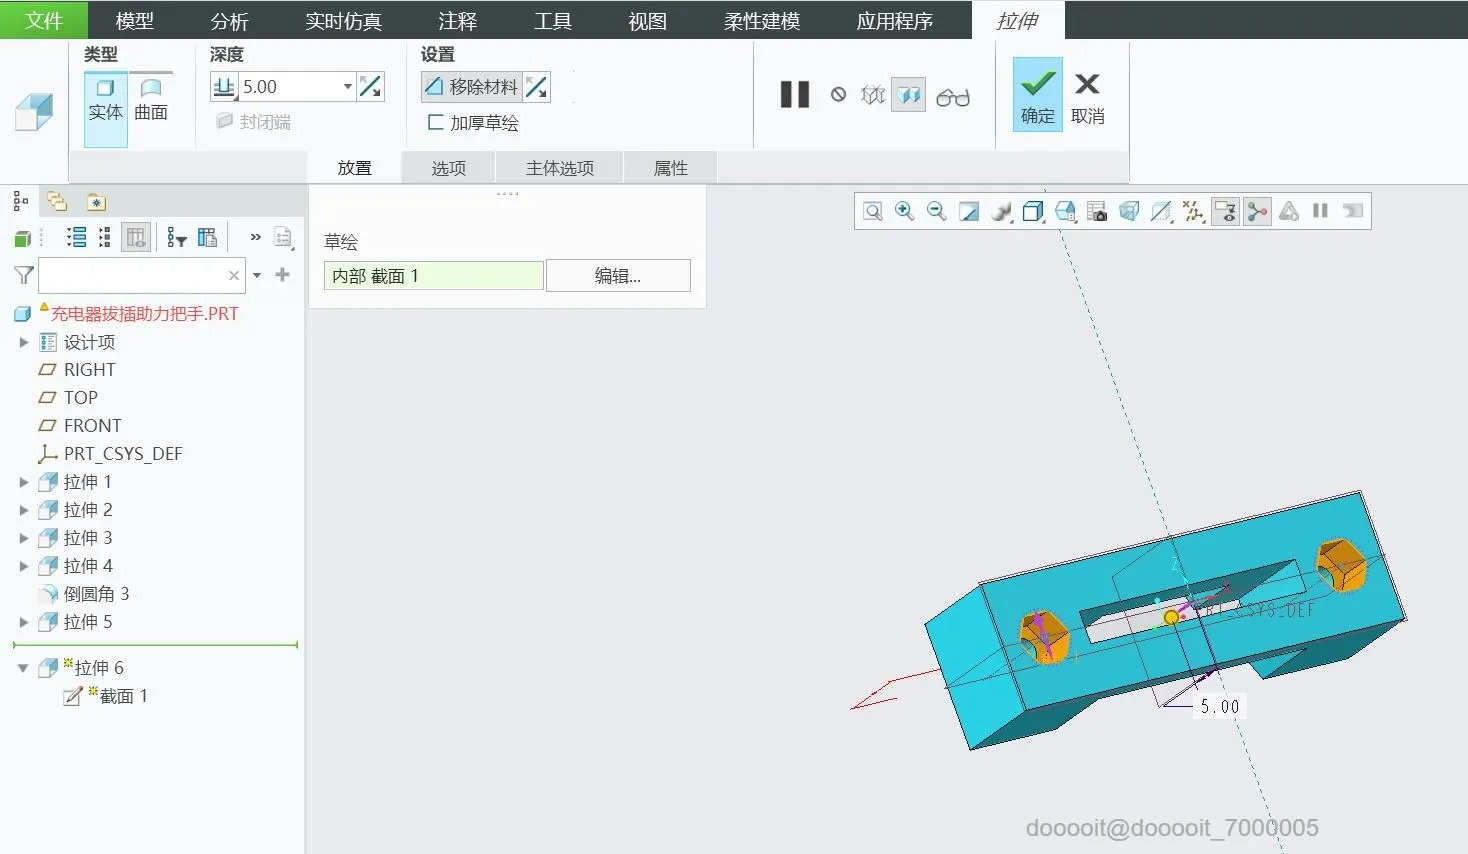Switch to the 分析 ribbon tab

pos(229,20)
